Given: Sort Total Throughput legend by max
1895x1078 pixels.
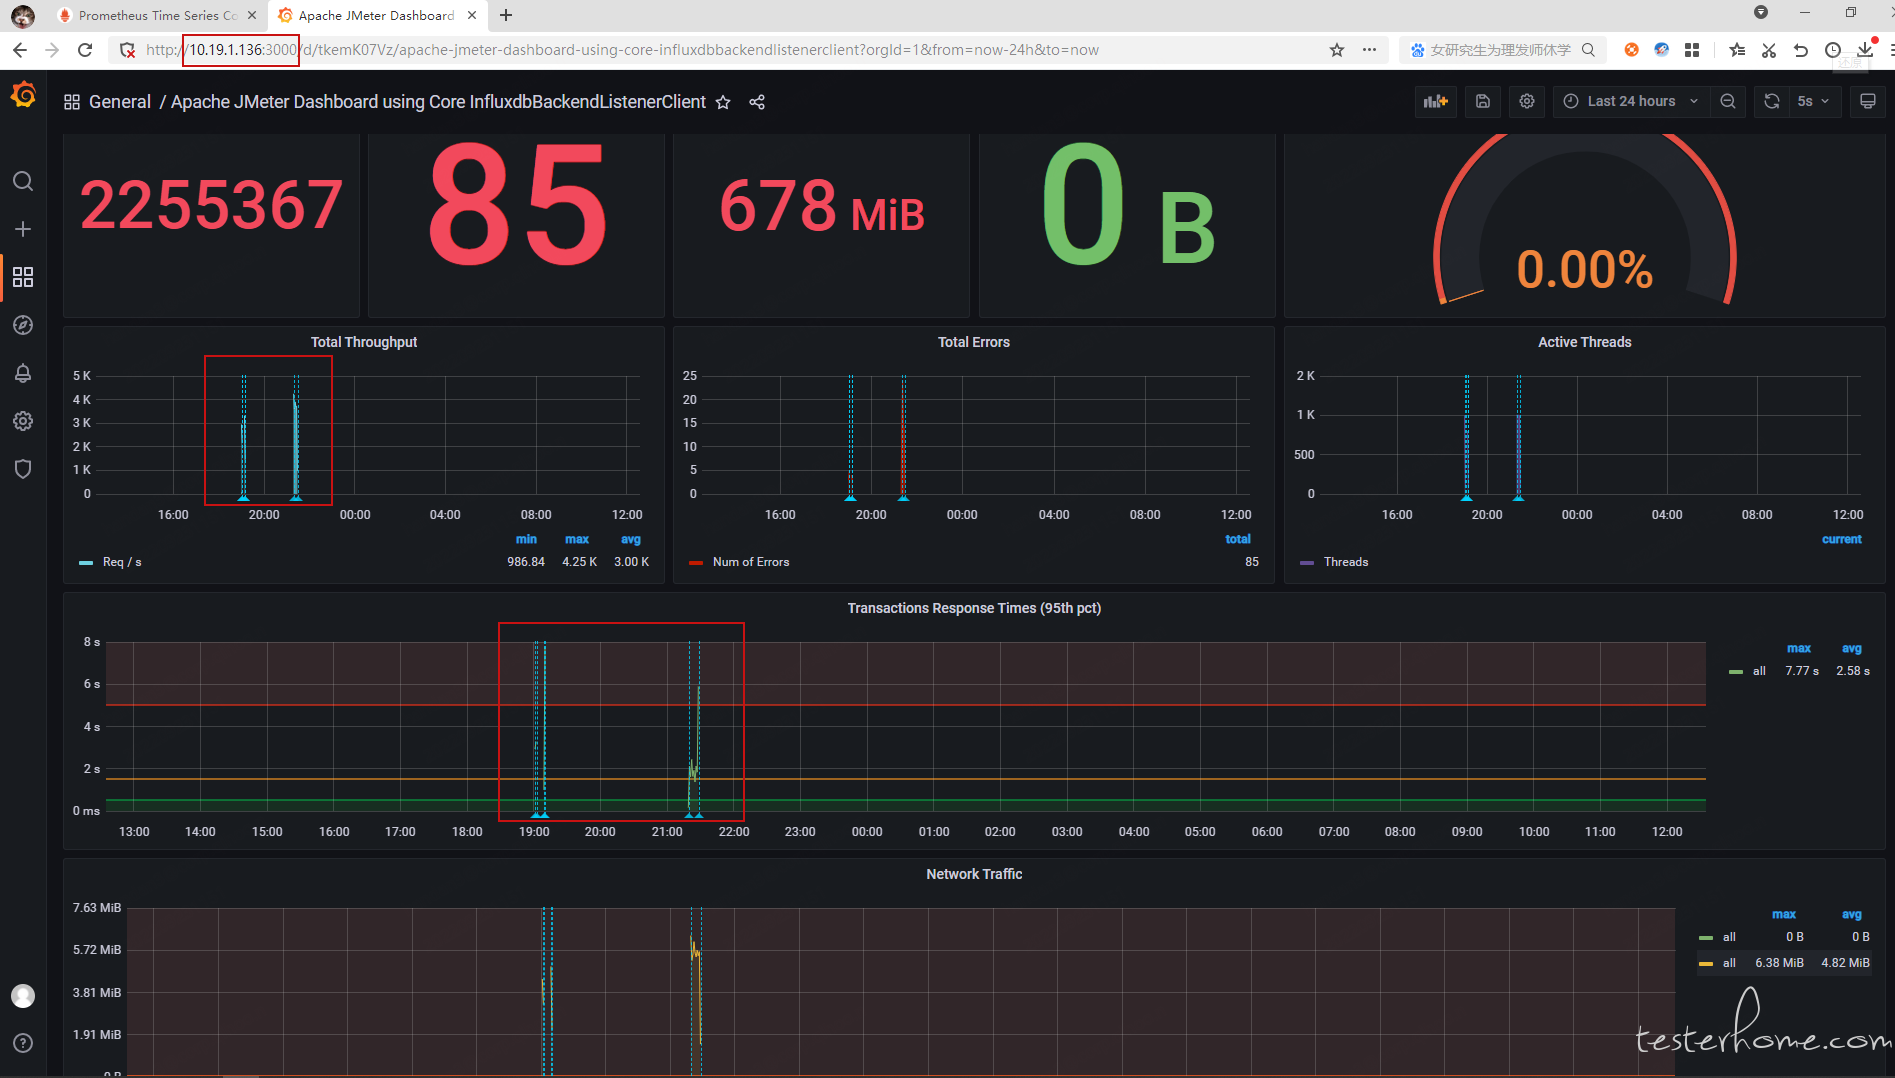Looking at the screenshot, I should 577,539.
